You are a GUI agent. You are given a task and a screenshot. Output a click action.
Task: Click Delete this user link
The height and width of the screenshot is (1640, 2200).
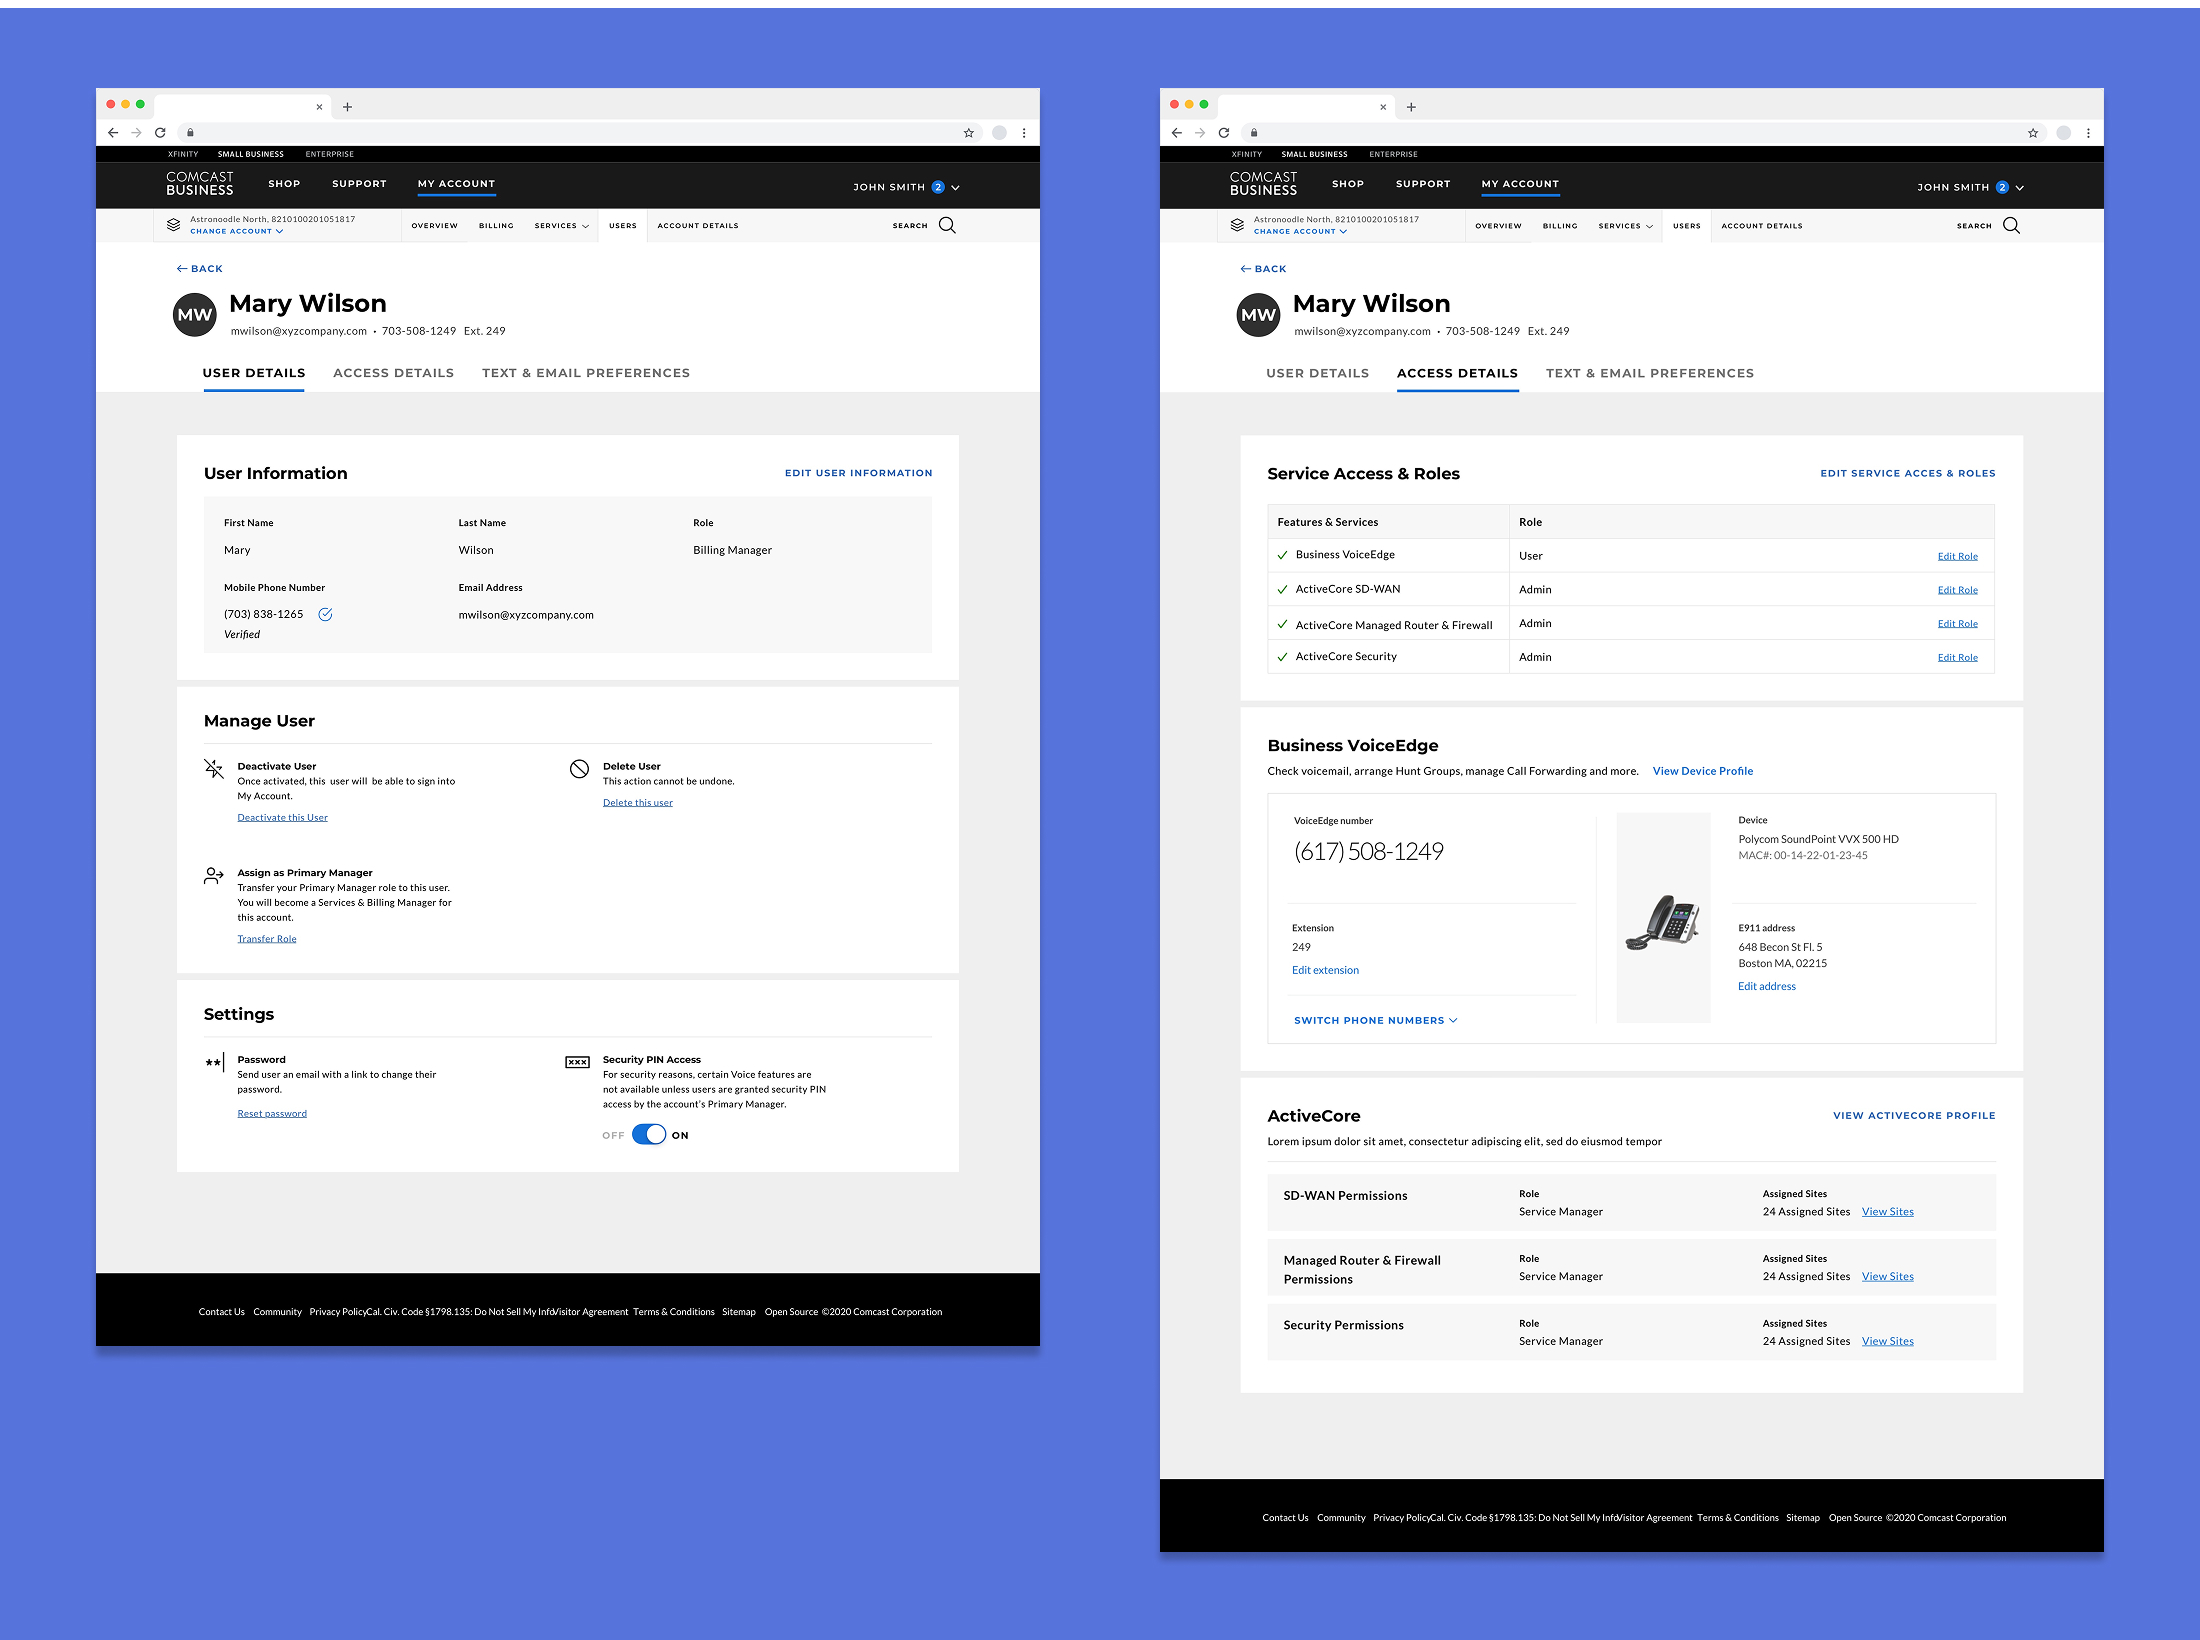638,802
